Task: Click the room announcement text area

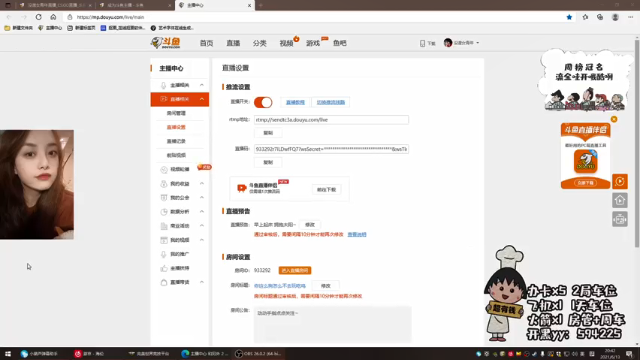Action: click(332, 324)
